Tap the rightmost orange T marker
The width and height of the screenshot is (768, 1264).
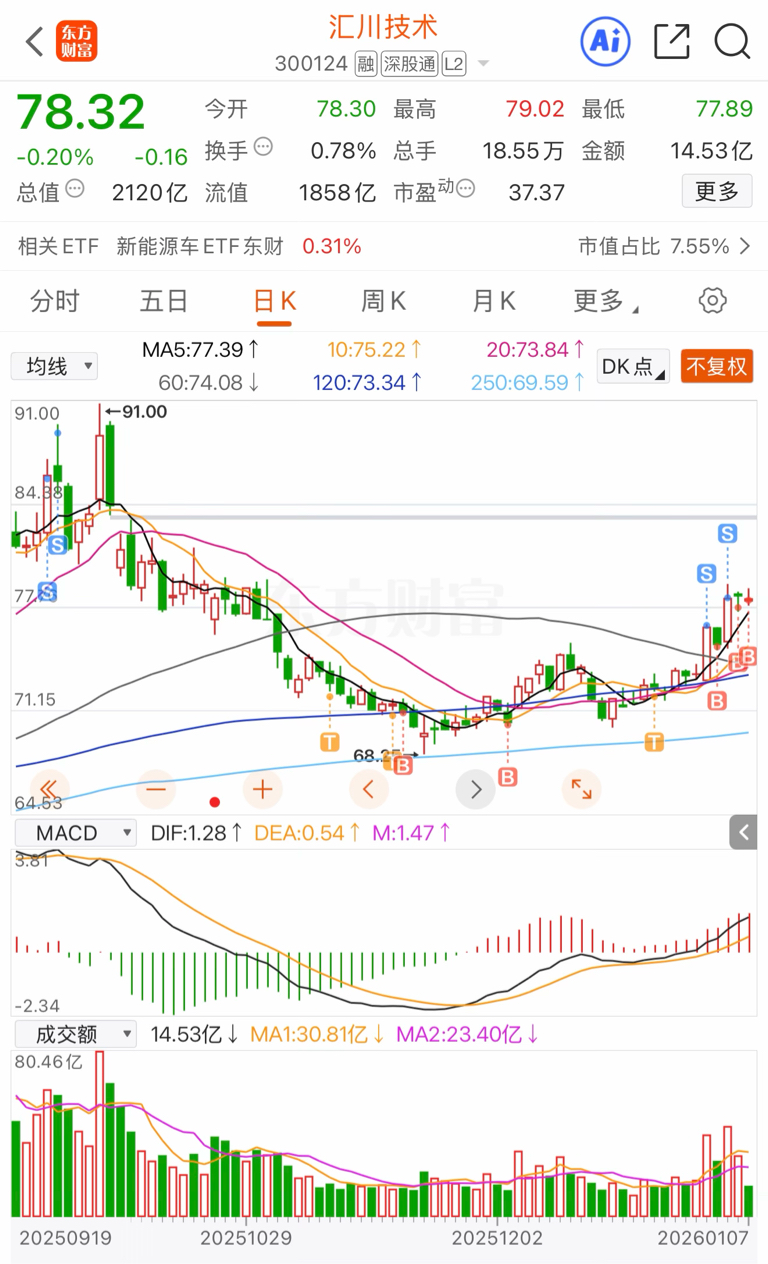click(654, 741)
